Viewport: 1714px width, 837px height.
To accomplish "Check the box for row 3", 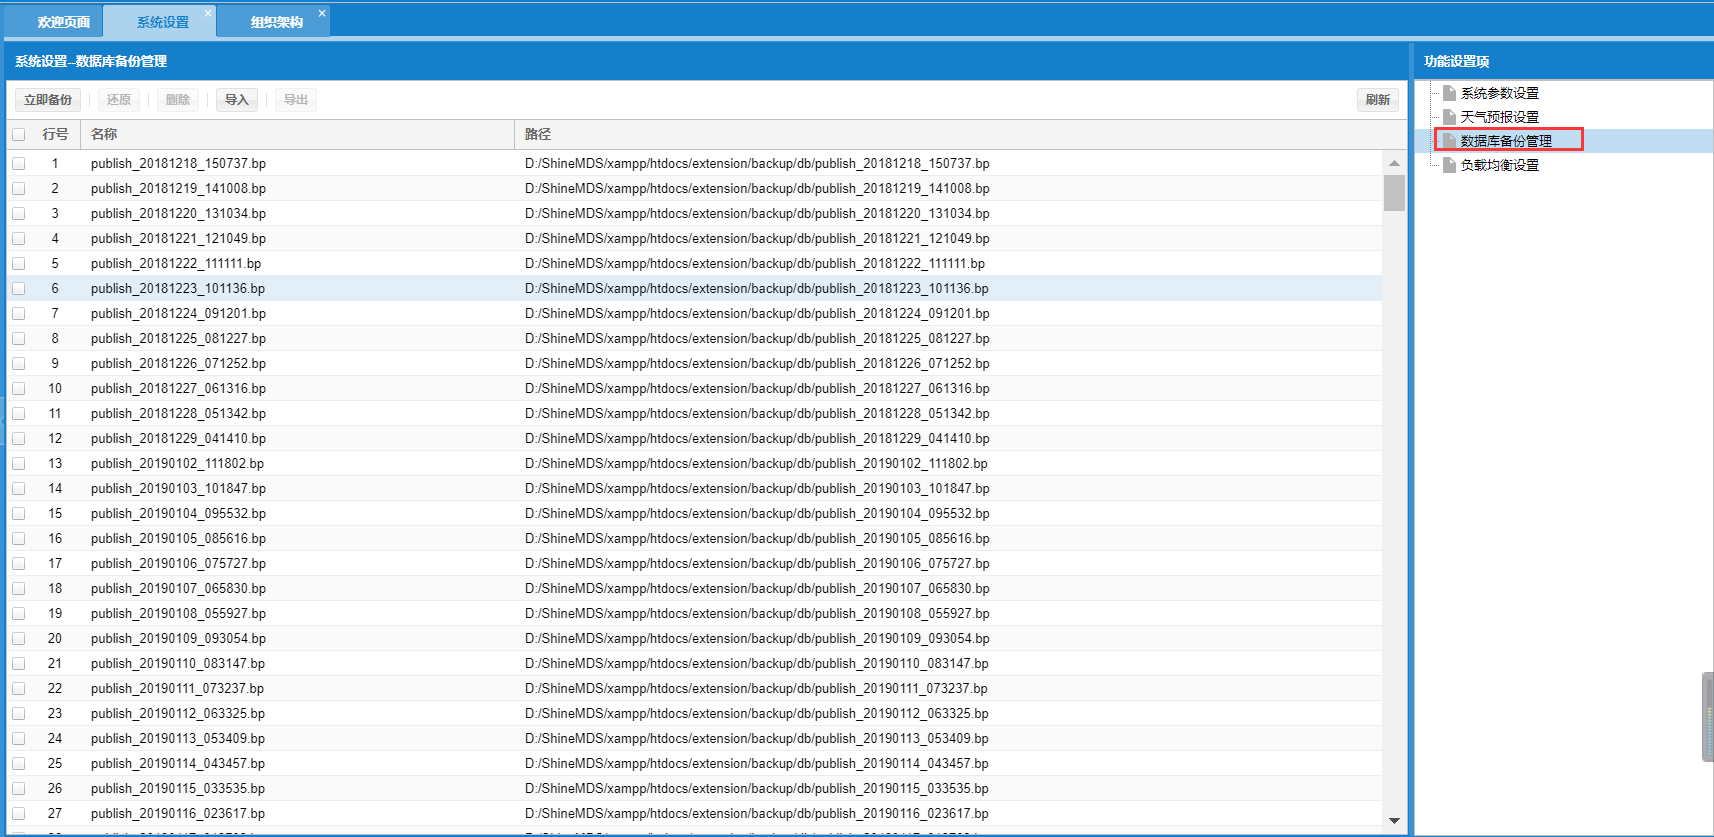I will click(18, 213).
